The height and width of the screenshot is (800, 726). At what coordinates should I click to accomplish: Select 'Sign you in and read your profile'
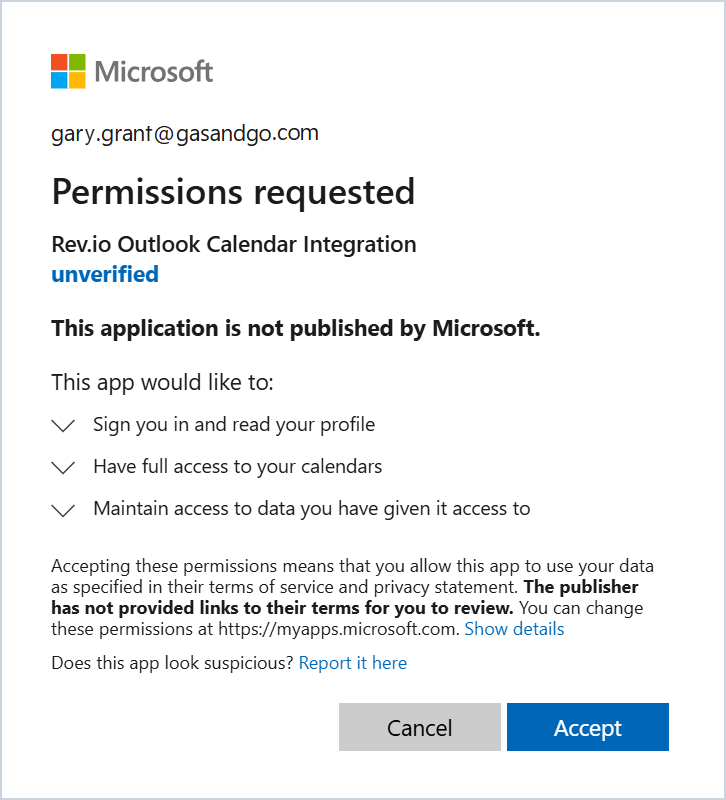[234, 425]
